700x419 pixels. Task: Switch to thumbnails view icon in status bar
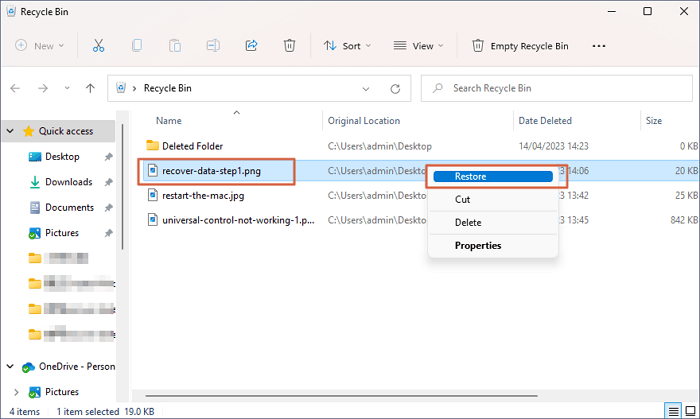point(689,411)
